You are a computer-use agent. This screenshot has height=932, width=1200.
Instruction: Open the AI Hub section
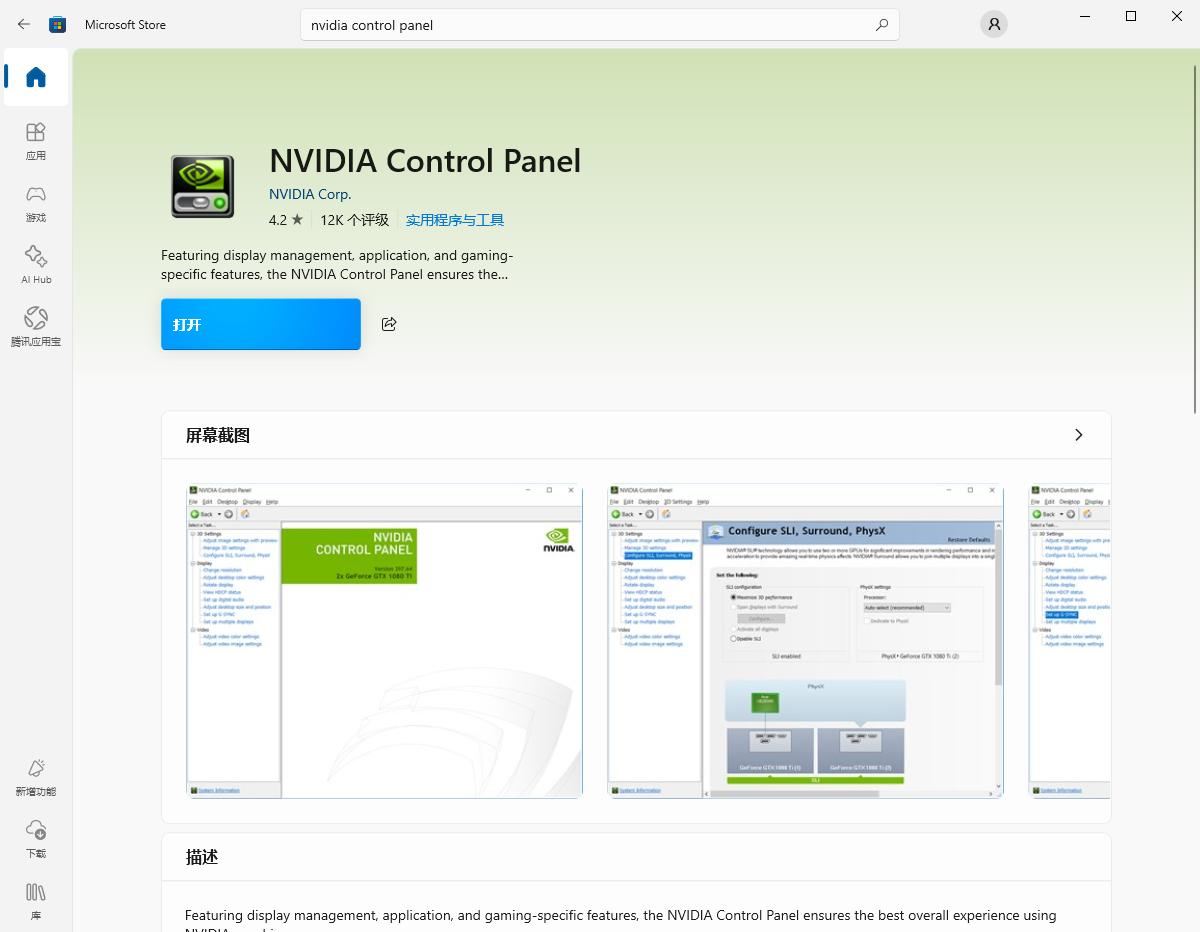pyautogui.click(x=36, y=265)
